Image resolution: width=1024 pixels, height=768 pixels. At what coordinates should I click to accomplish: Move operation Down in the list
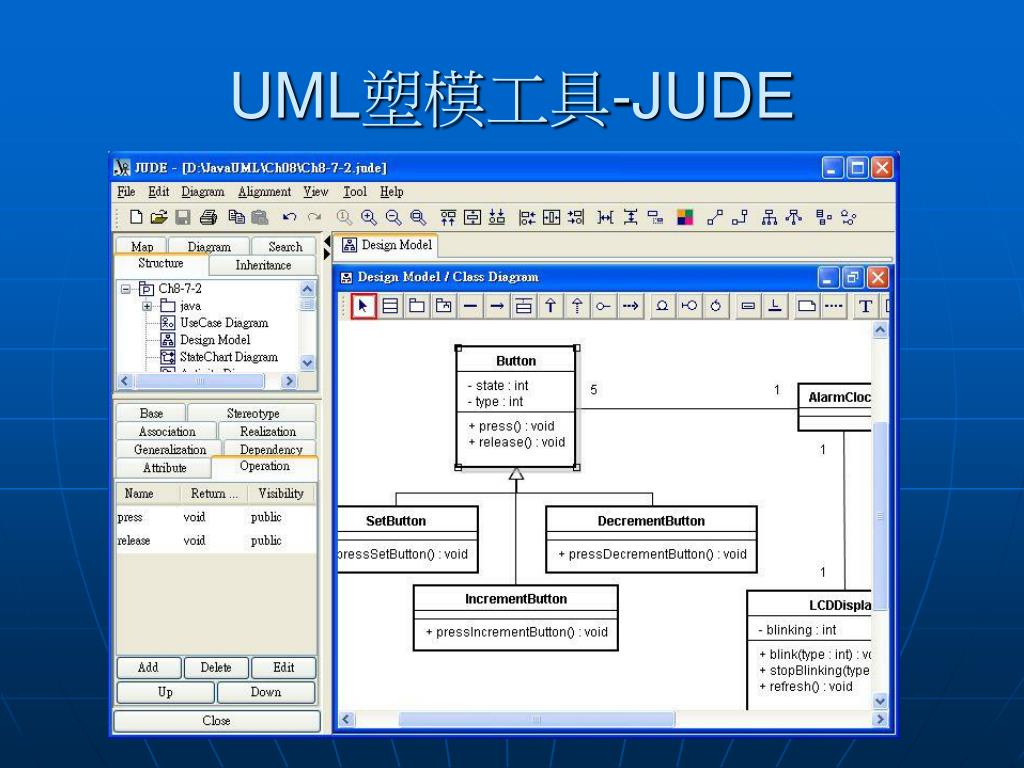point(266,692)
